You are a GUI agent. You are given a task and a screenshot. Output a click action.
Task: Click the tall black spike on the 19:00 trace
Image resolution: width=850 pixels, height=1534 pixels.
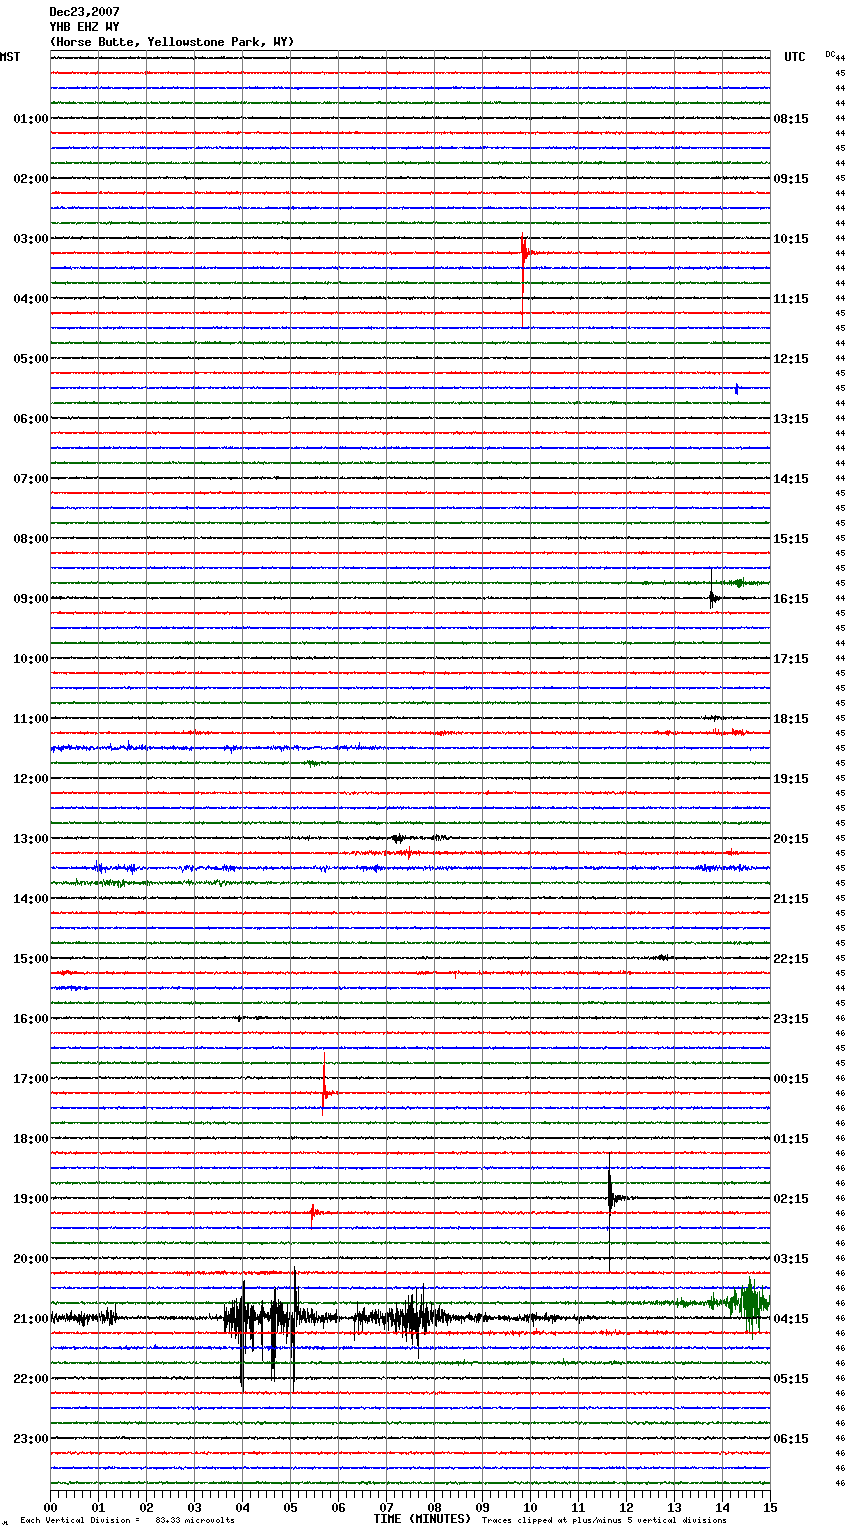coord(610,1210)
